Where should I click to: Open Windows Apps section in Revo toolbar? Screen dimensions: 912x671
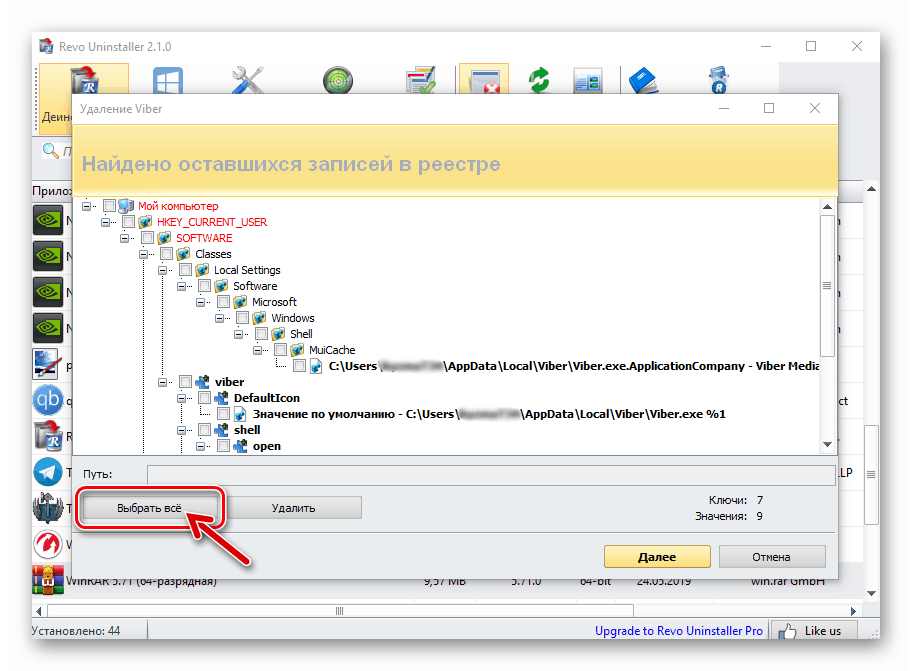pos(168,80)
